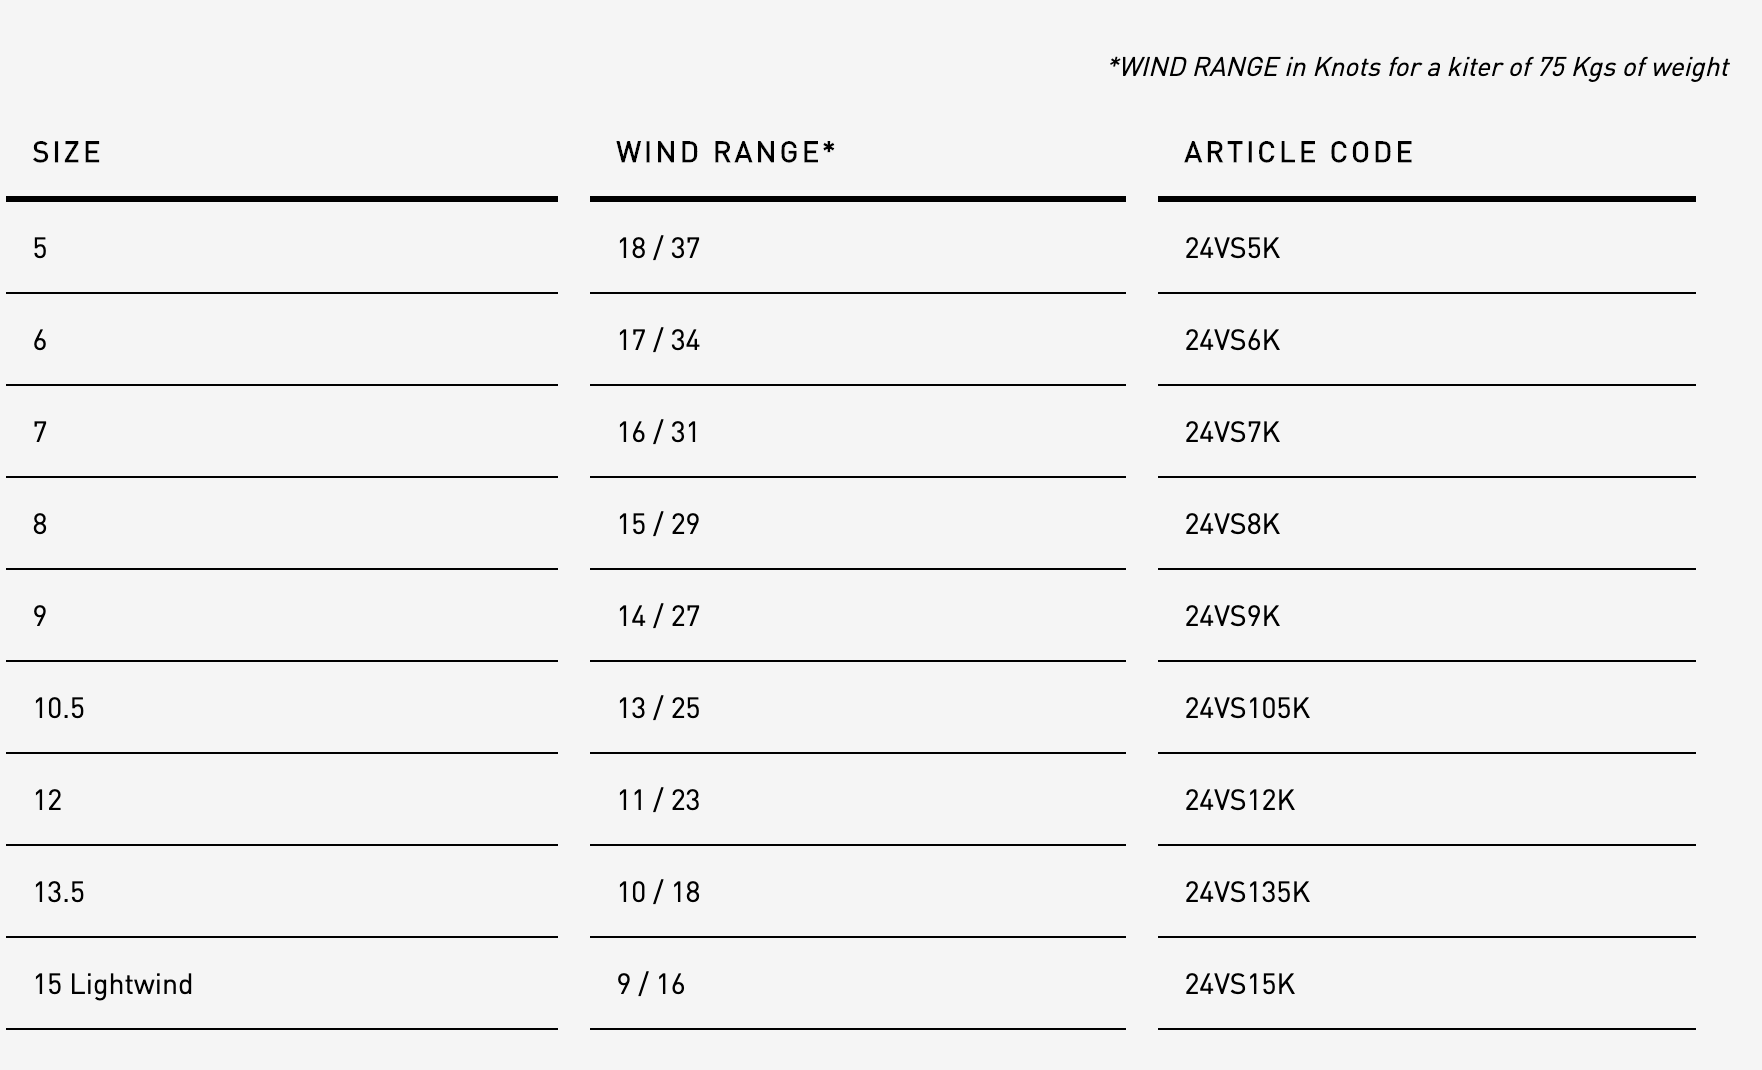Click article code 24VS105K
Viewport: 1762px width, 1070px height.
tap(1247, 708)
